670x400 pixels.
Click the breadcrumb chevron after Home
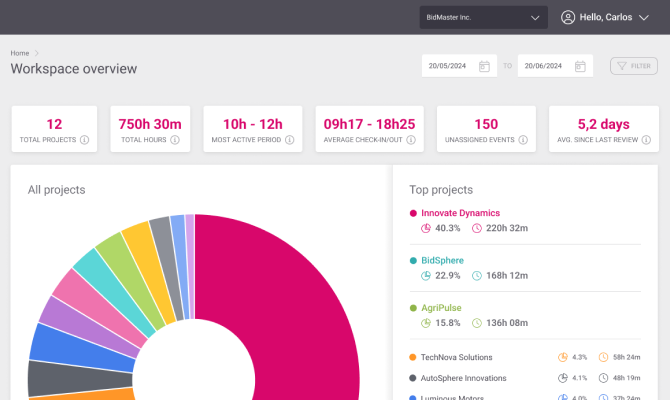pyautogui.click(x=37, y=53)
